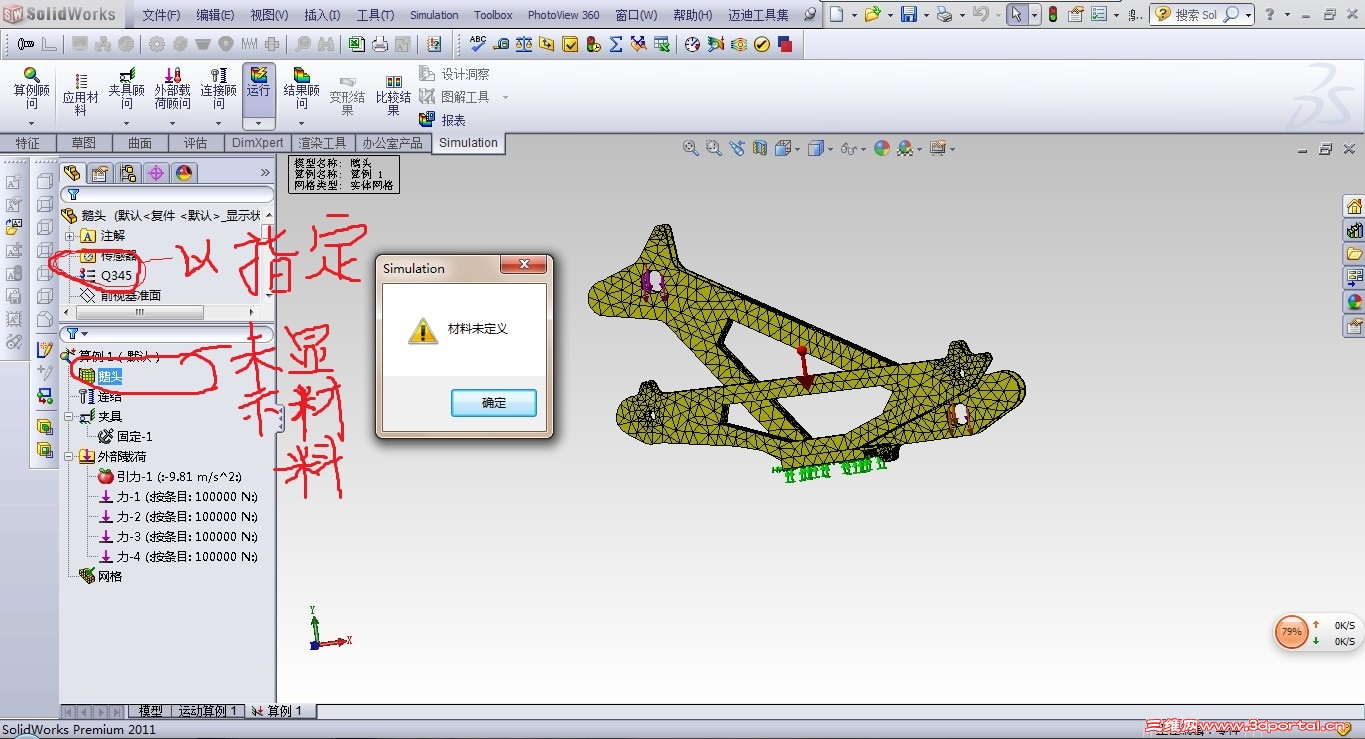Open the 插入(I) menu
Viewport: 1365px width, 739px height.
(322, 15)
